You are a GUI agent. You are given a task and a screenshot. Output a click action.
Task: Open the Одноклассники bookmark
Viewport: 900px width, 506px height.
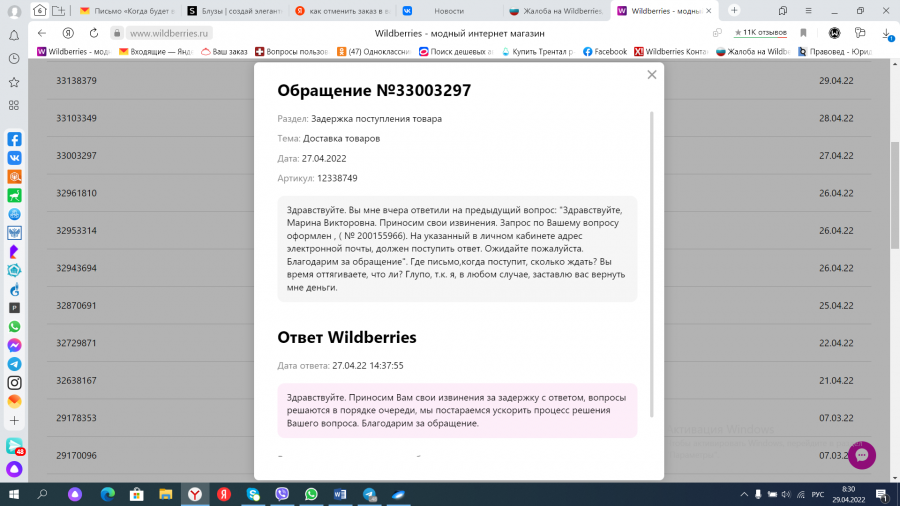pos(374,52)
